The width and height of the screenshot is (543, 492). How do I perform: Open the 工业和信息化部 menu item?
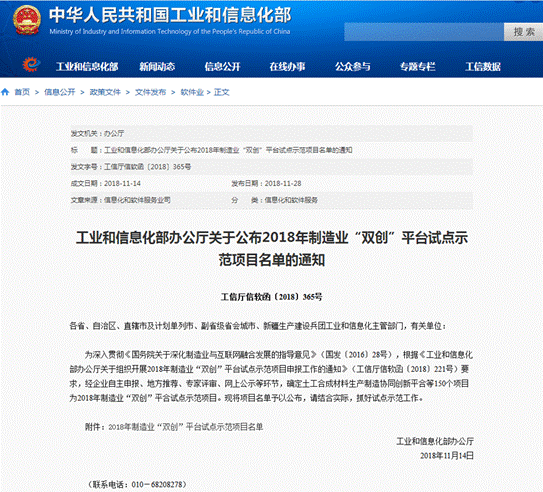(x=87, y=66)
